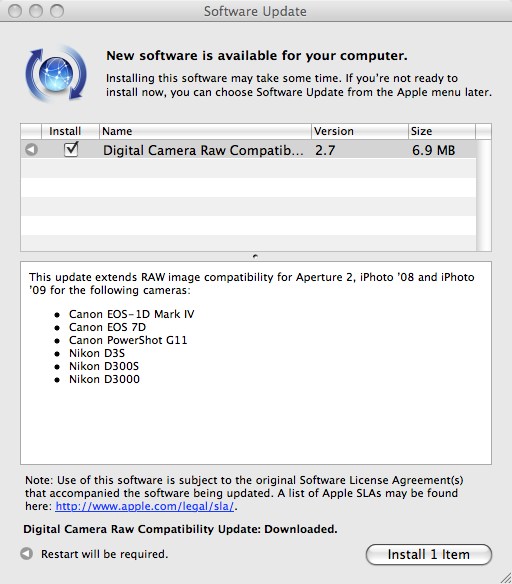Click restart-required icon beside Digital Camera Raw row
The height and width of the screenshot is (584, 512).
pos(31,150)
